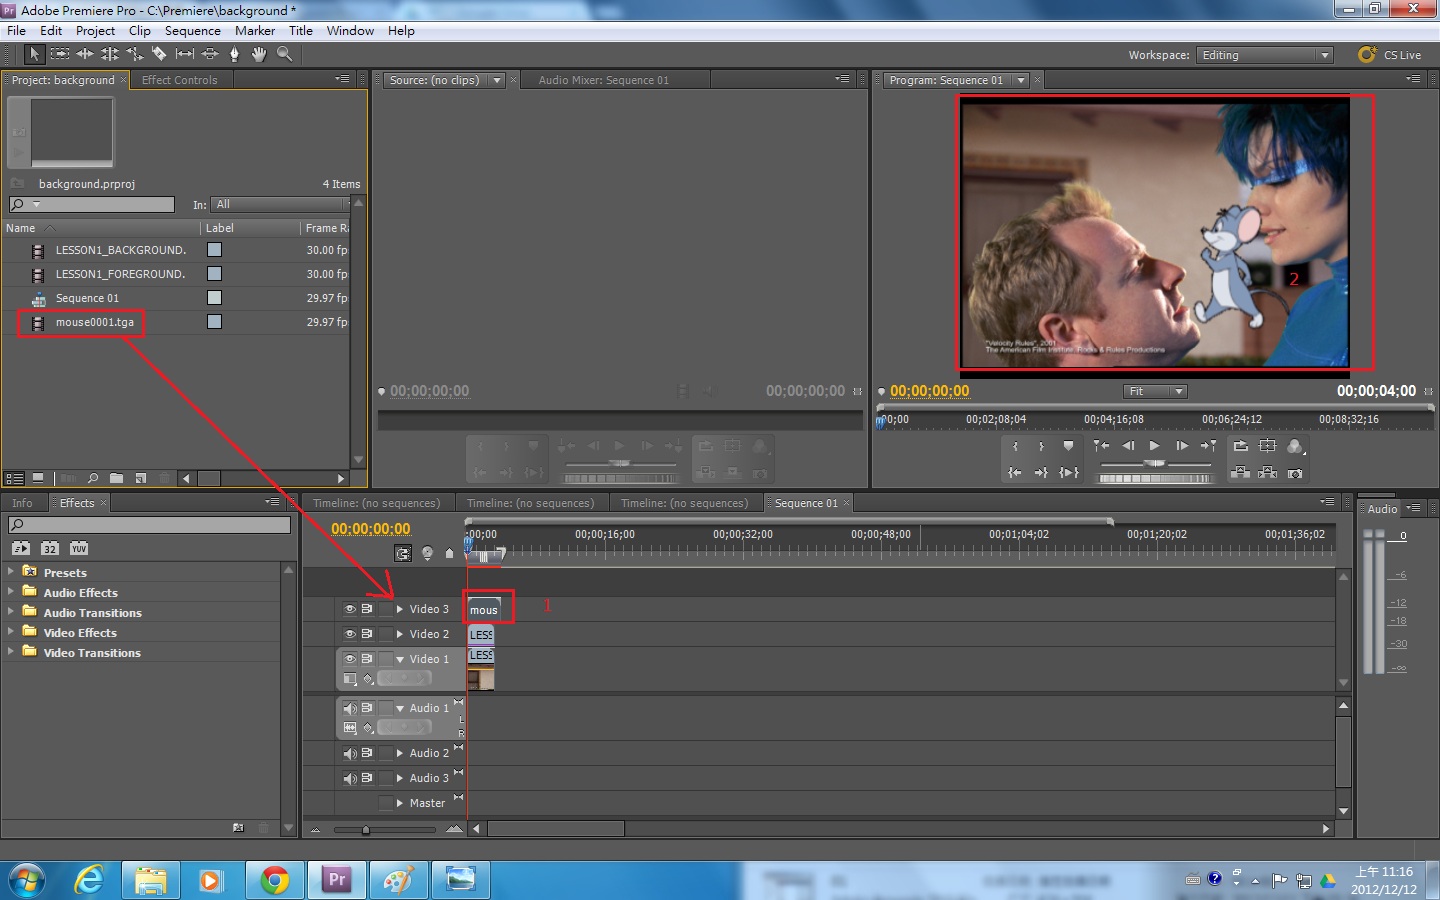Open the Sequence menu
This screenshot has width=1440, height=900.
(x=192, y=31)
